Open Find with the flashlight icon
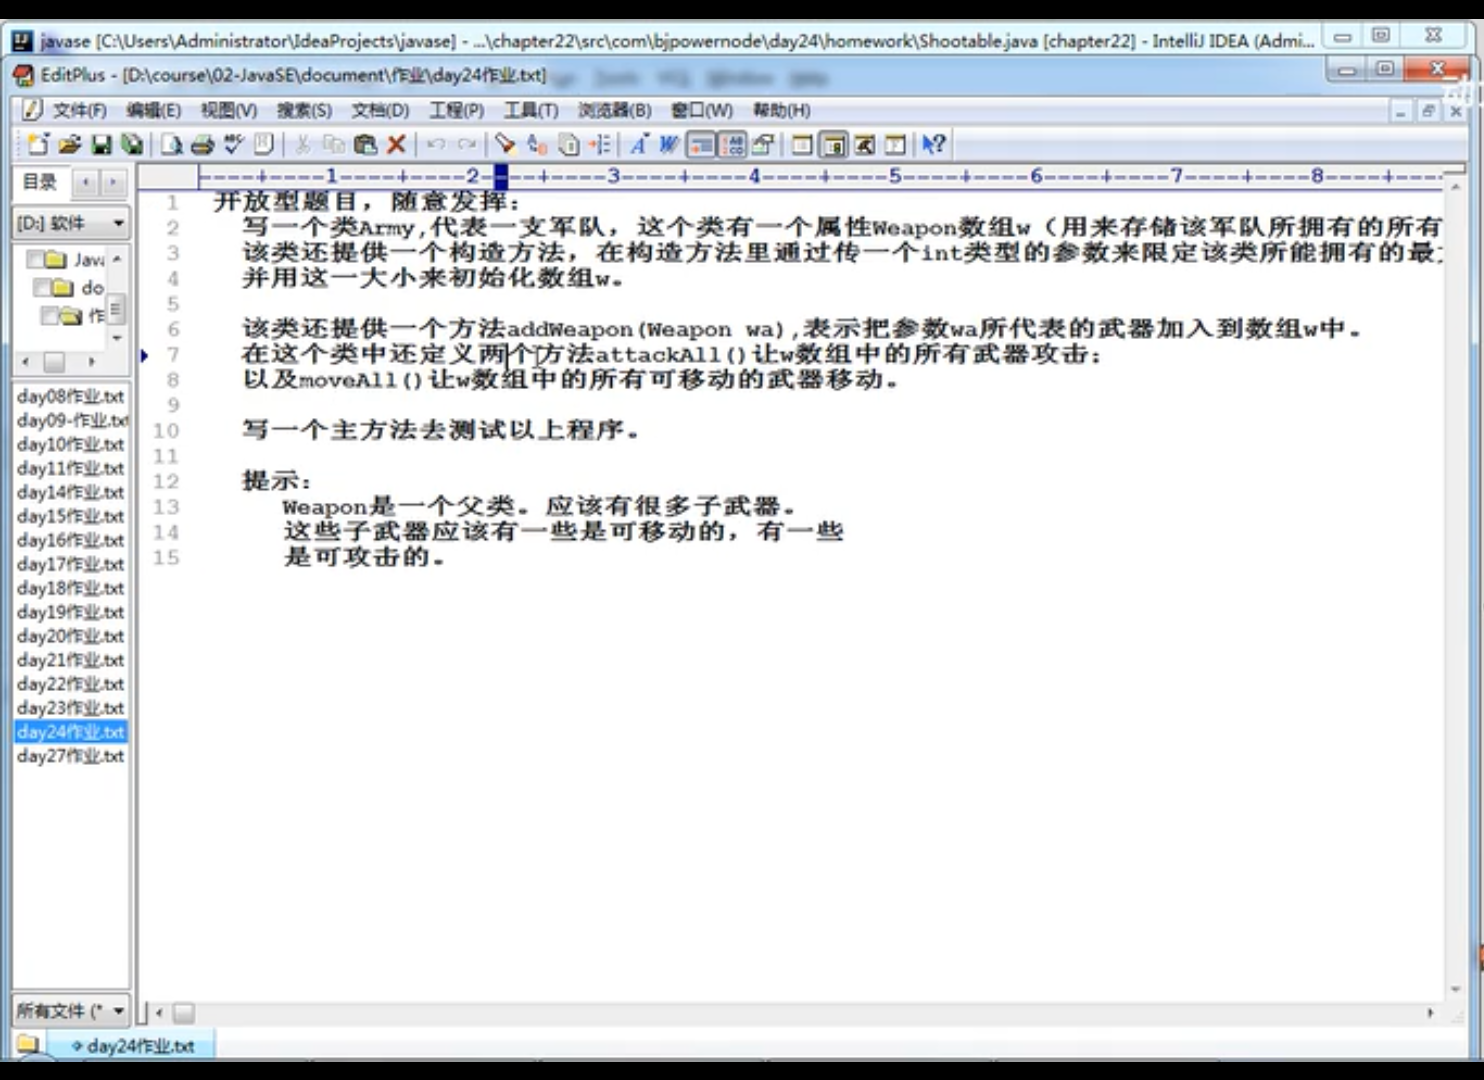 (x=506, y=145)
